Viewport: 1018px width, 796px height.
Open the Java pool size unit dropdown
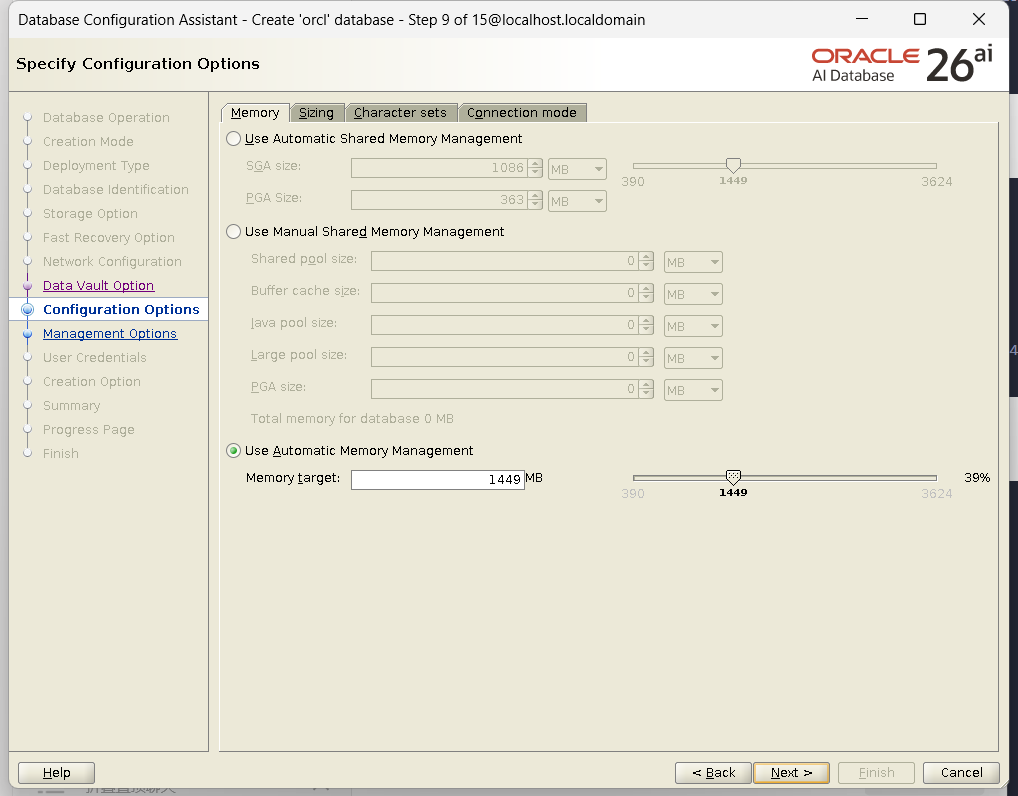pos(693,326)
